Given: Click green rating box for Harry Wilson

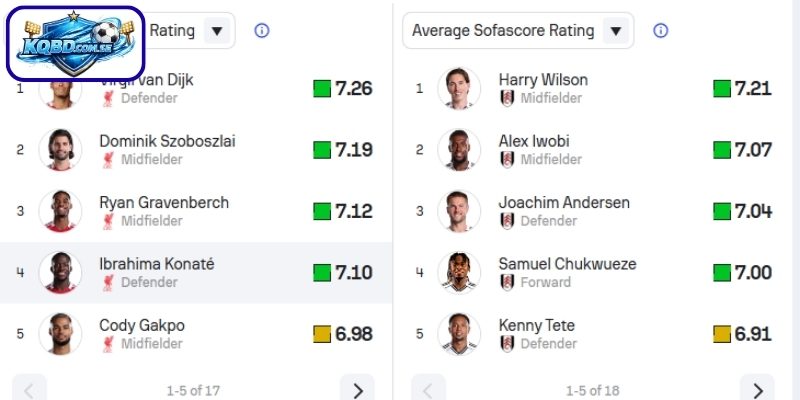Looking at the screenshot, I should pyautogui.click(x=722, y=89).
